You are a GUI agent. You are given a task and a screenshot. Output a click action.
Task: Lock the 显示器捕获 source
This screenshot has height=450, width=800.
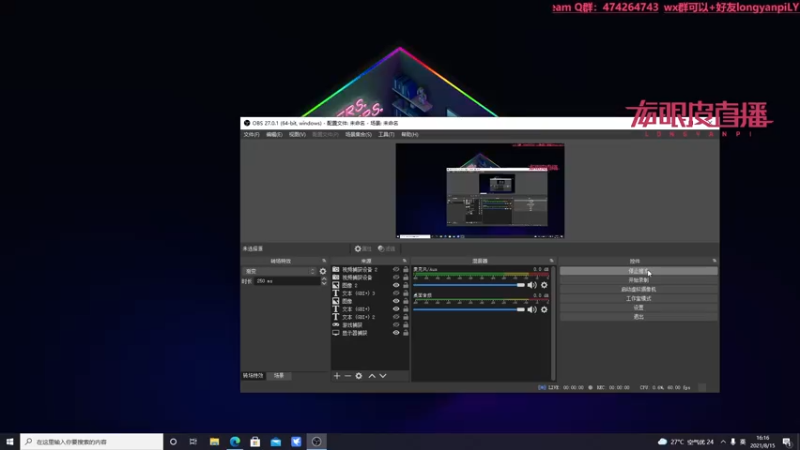[406, 333]
